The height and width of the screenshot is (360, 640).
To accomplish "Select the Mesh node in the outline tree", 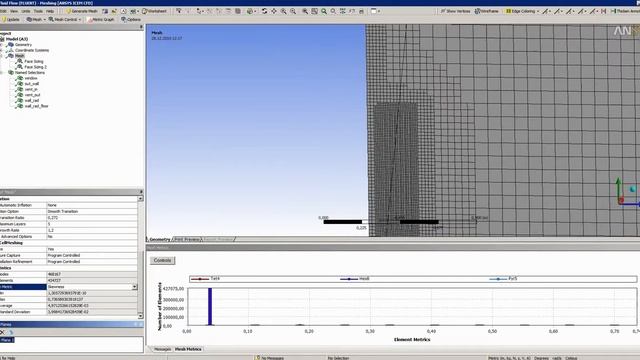I will click(x=20, y=56).
